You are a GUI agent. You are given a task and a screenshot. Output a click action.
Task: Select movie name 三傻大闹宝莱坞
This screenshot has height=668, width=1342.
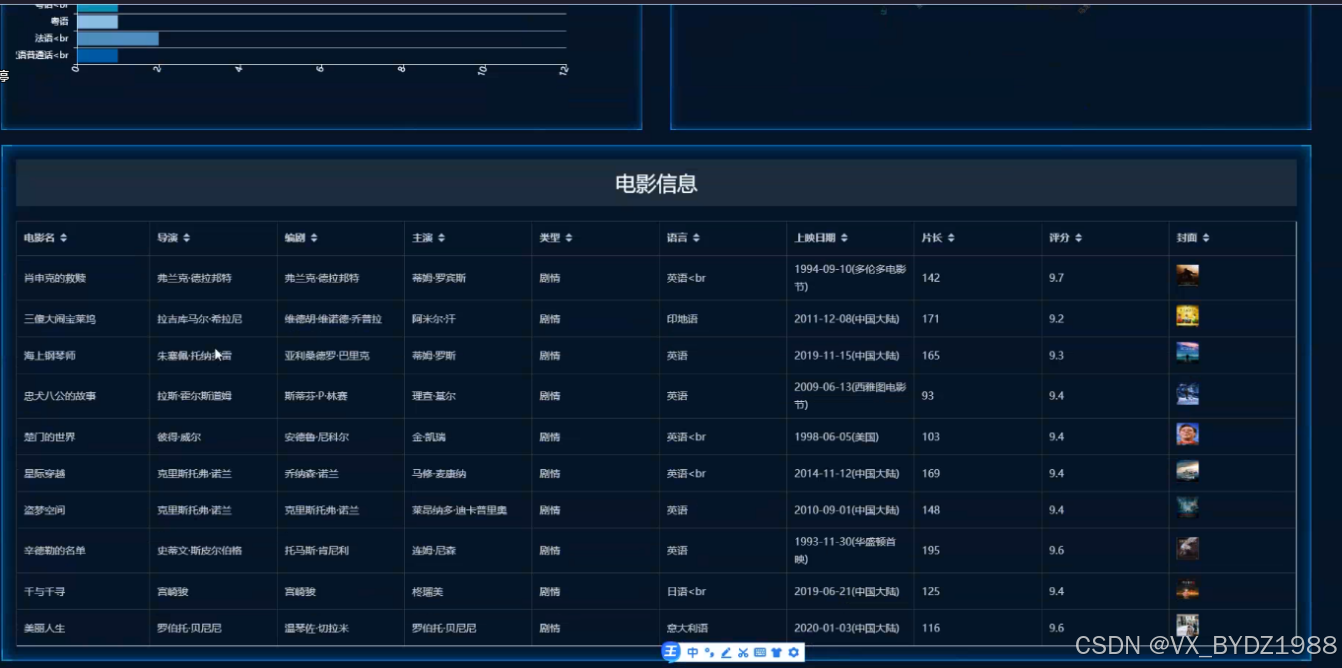[x=60, y=319]
